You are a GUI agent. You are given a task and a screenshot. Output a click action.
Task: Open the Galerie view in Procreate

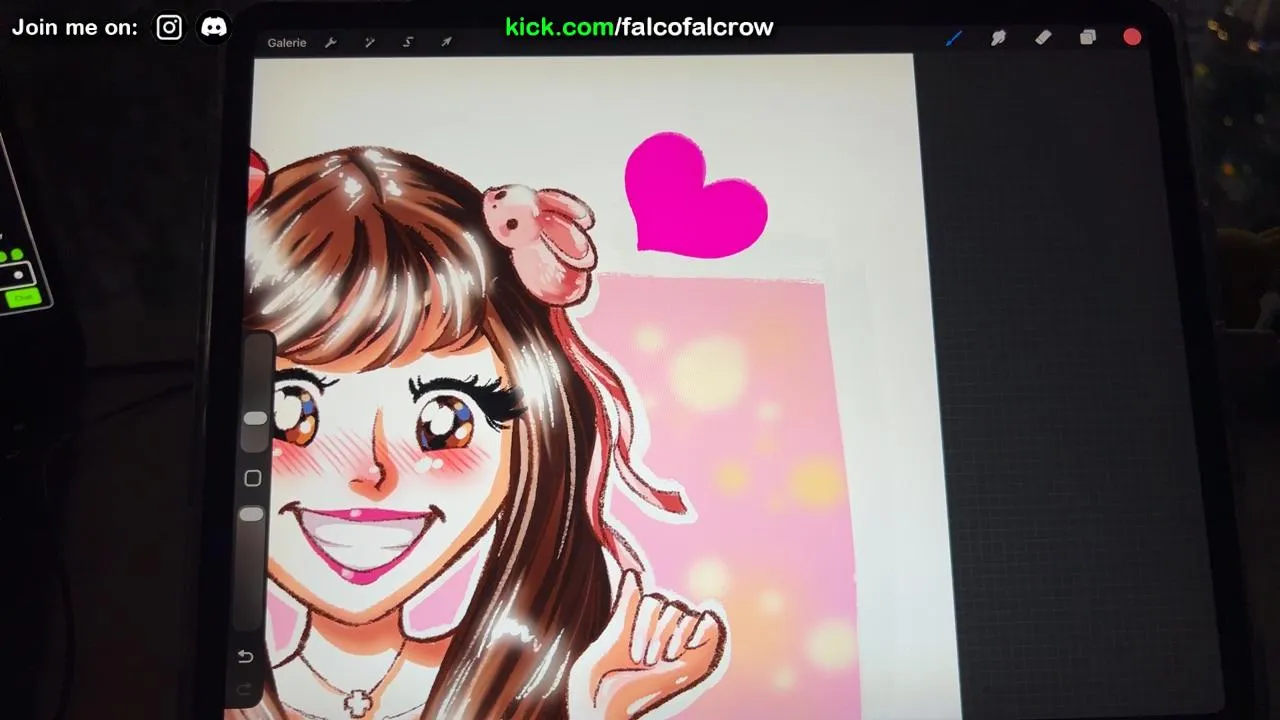click(x=287, y=43)
